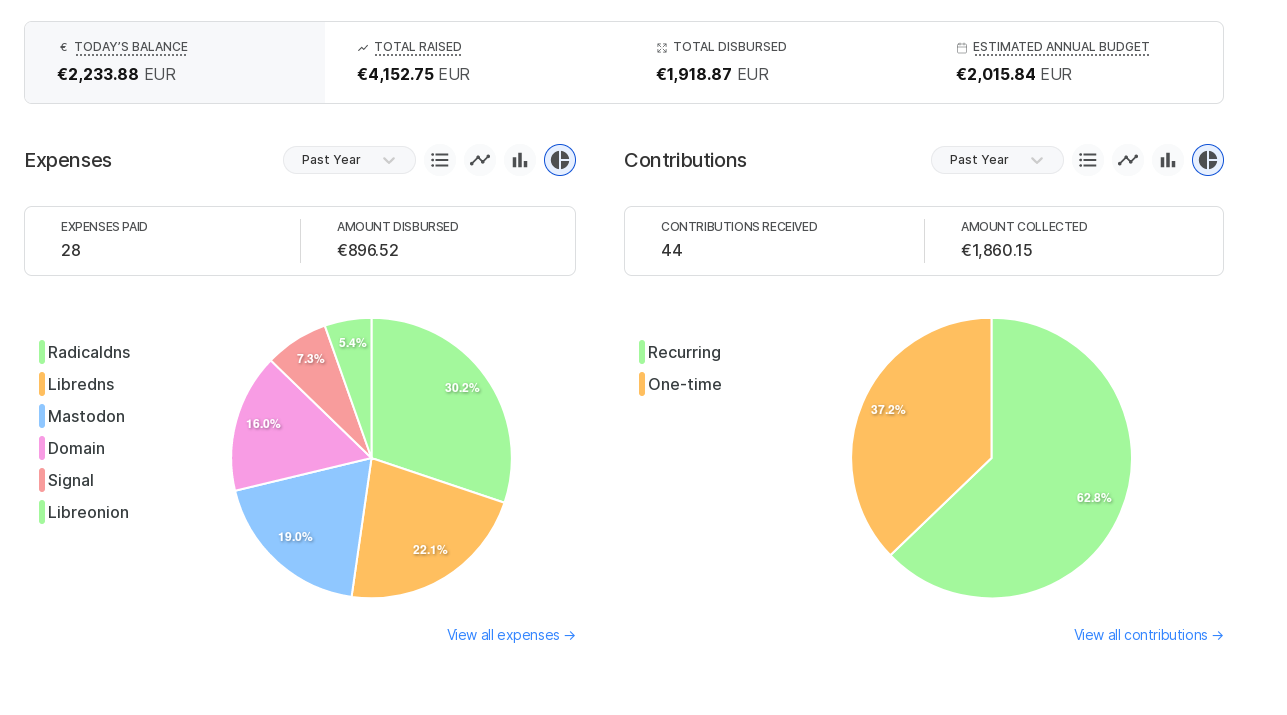The image size is (1287, 715).
Task: Click View all expenses link
Action: tap(511, 635)
